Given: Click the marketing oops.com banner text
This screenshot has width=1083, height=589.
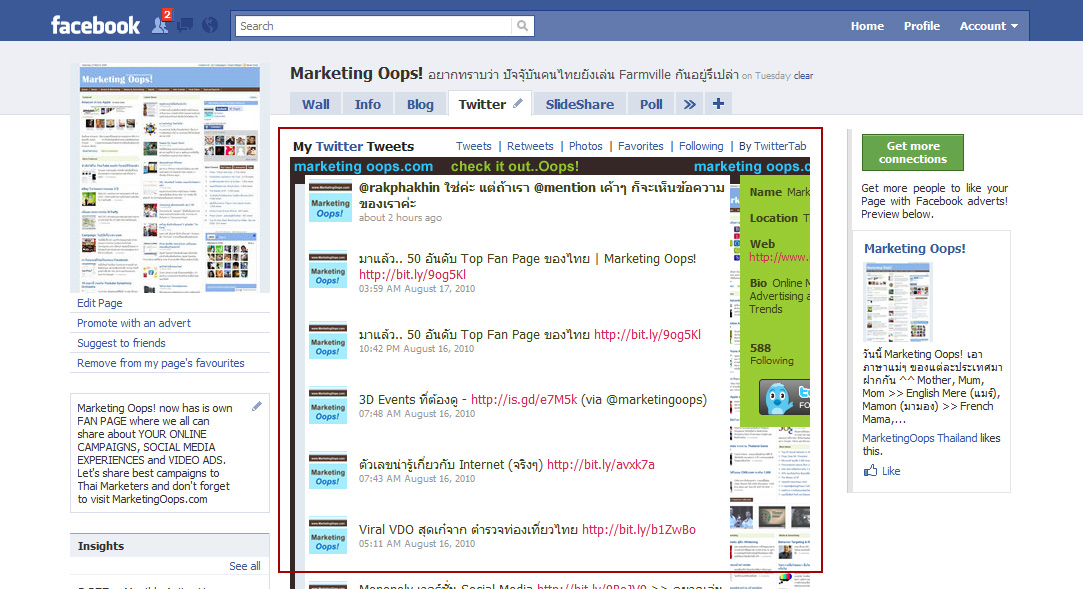Looking at the screenshot, I should (363, 166).
